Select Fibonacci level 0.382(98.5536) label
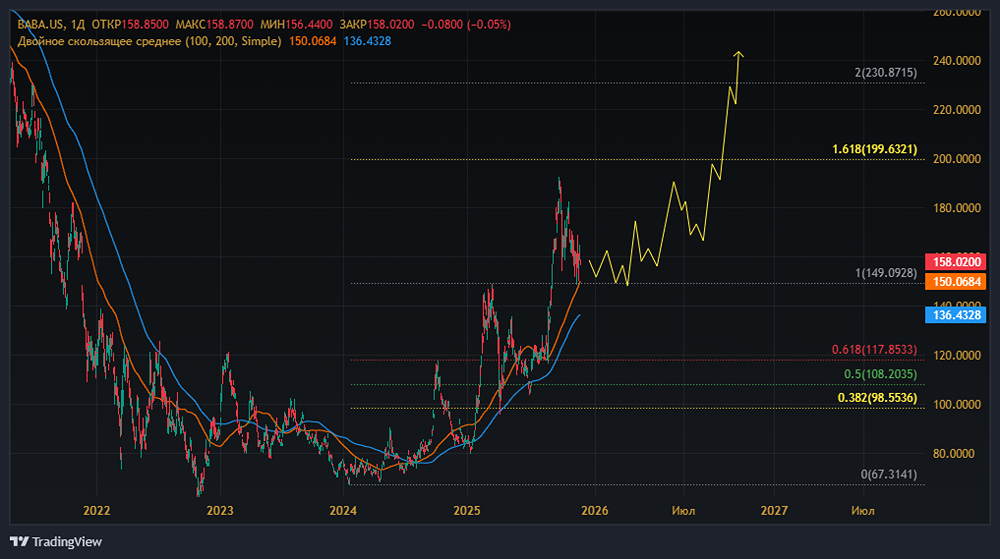 pyautogui.click(x=878, y=398)
